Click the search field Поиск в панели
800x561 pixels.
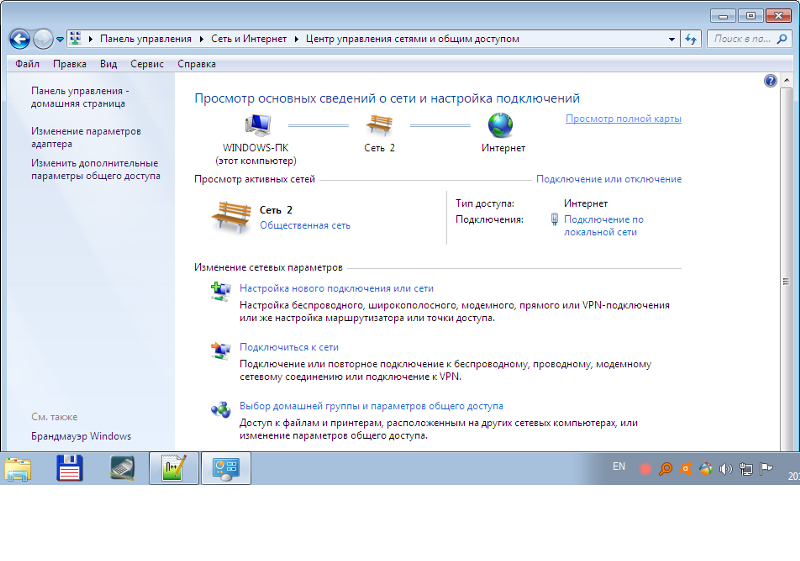742,39
